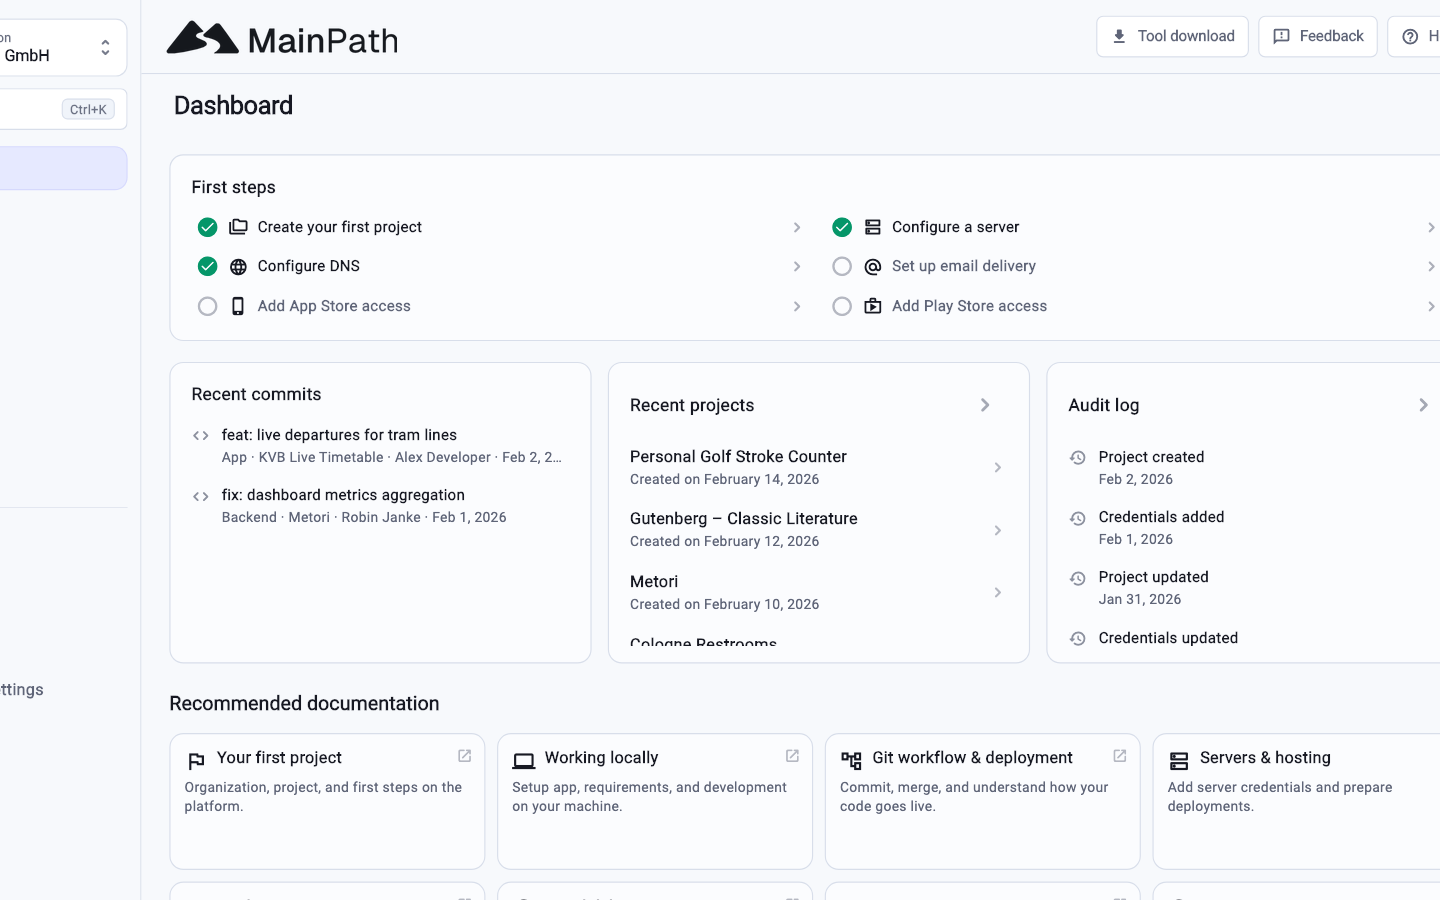Expand the Audit log with its header chevron
Viewport: 1440px width, 900px height.
coord(1423,405)
